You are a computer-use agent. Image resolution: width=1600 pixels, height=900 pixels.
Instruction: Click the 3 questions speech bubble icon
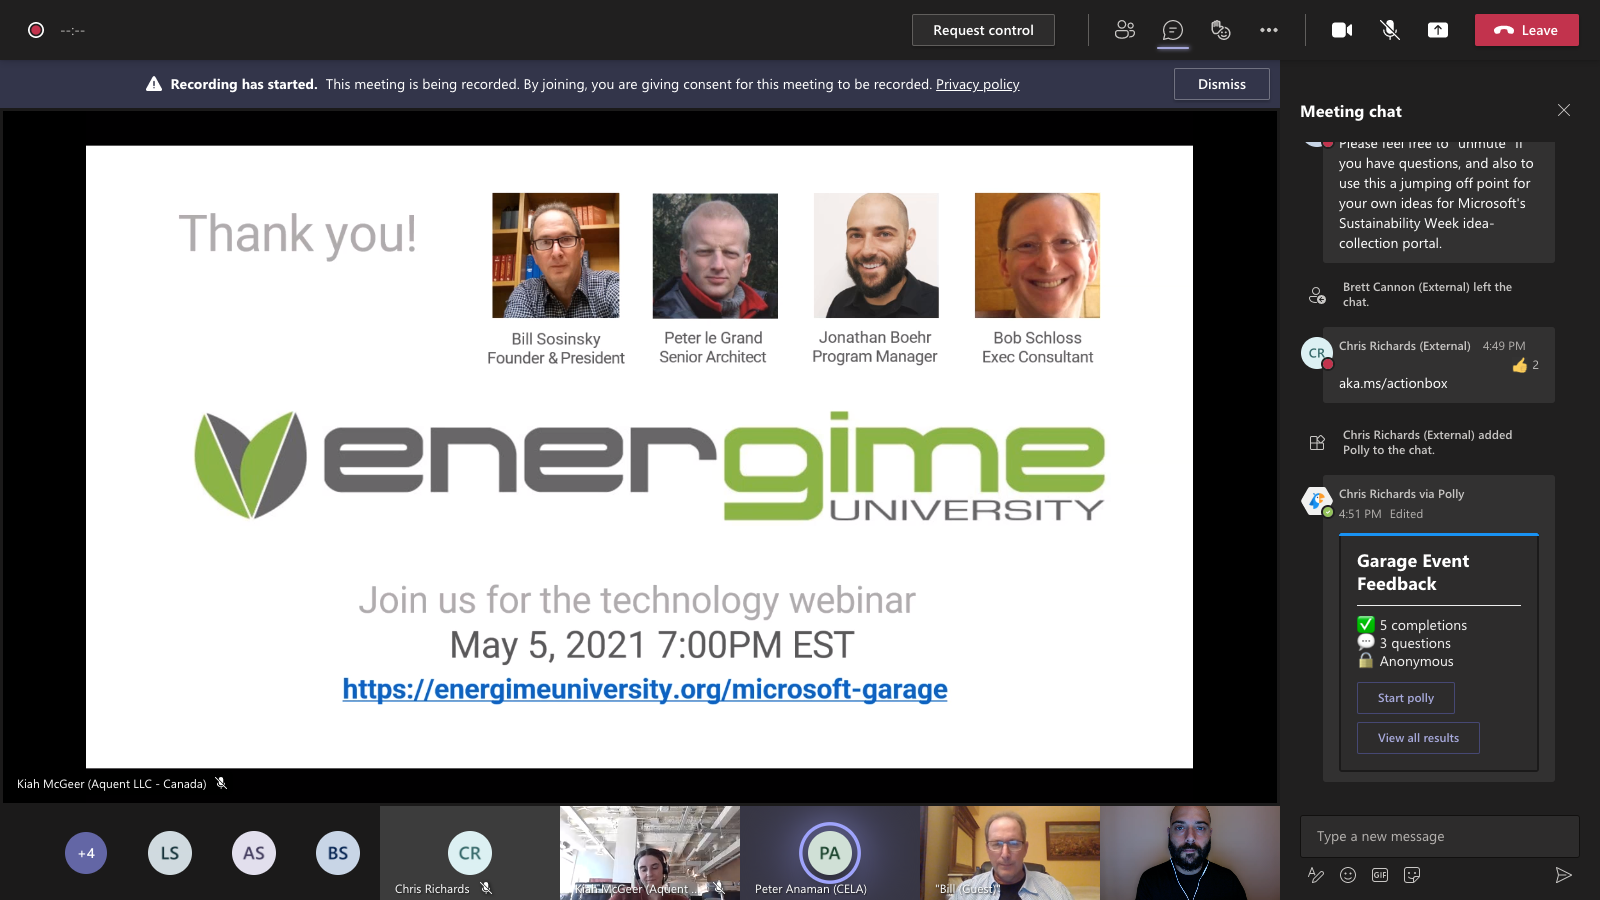coord(1366,642)
